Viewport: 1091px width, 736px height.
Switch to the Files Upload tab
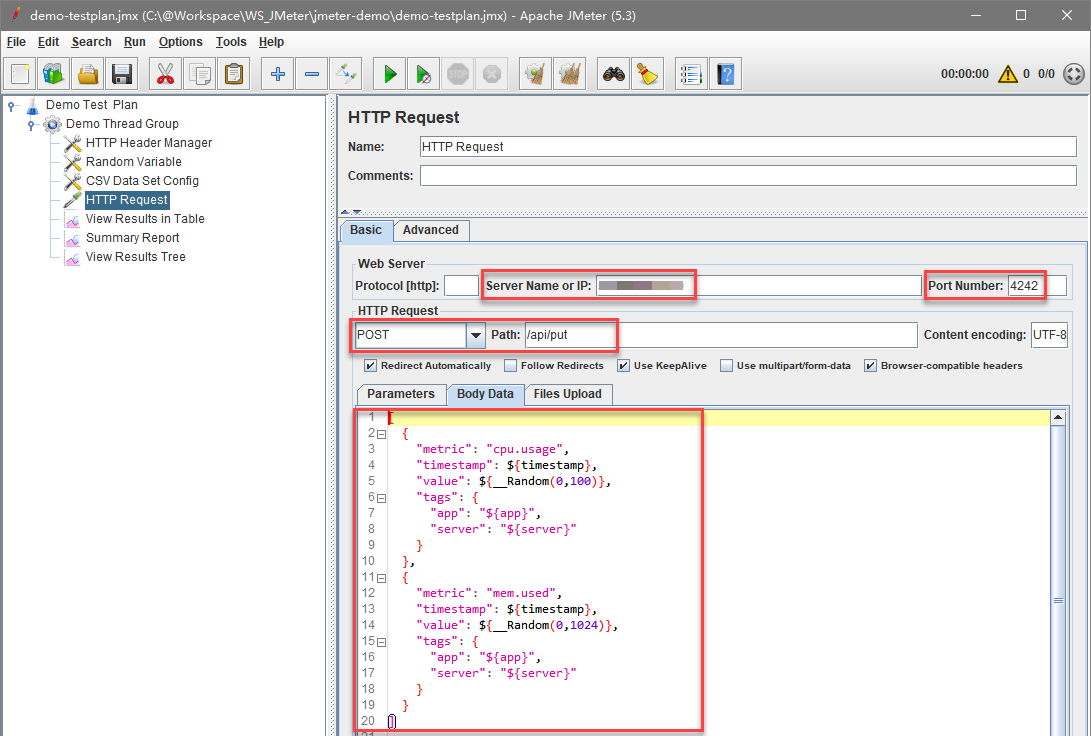(x=568, y=394)
